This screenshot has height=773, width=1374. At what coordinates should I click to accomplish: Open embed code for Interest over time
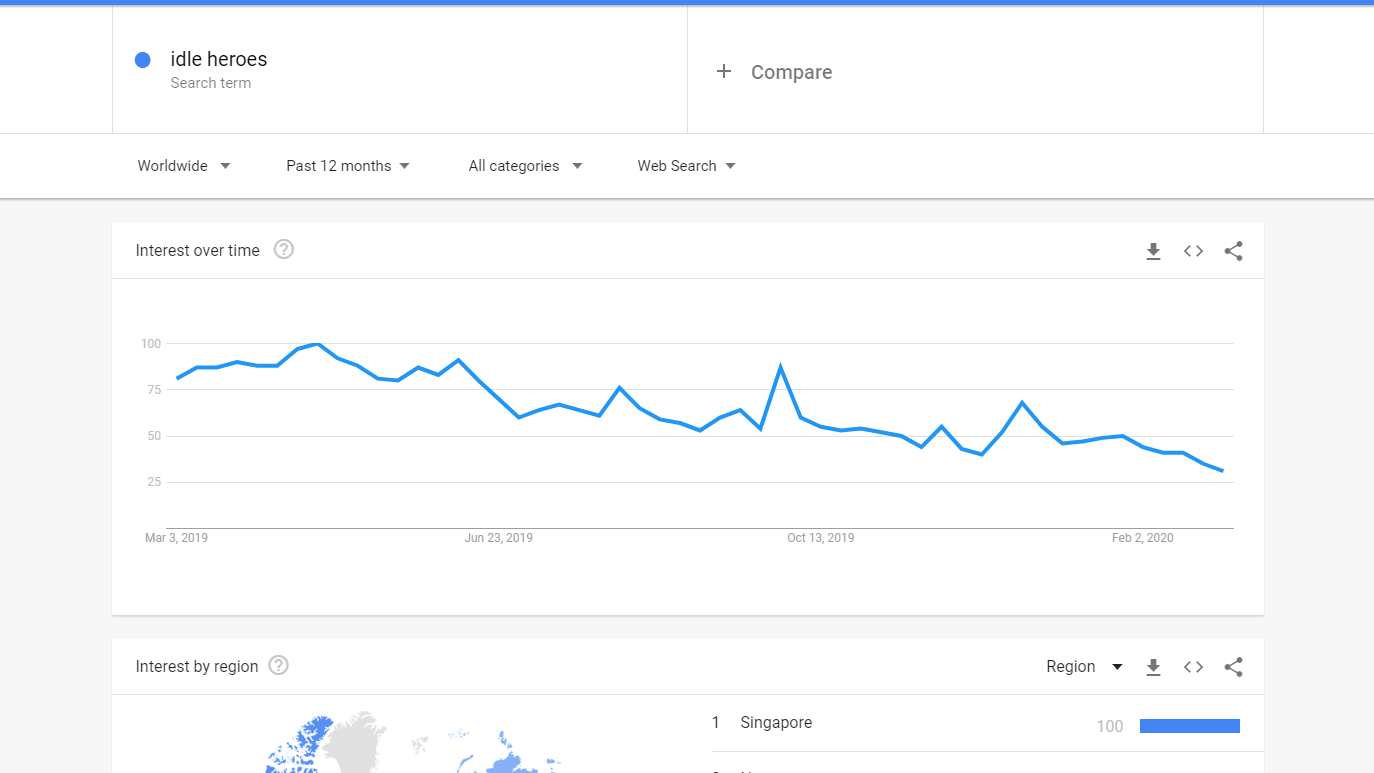[x=1193, y=251]
